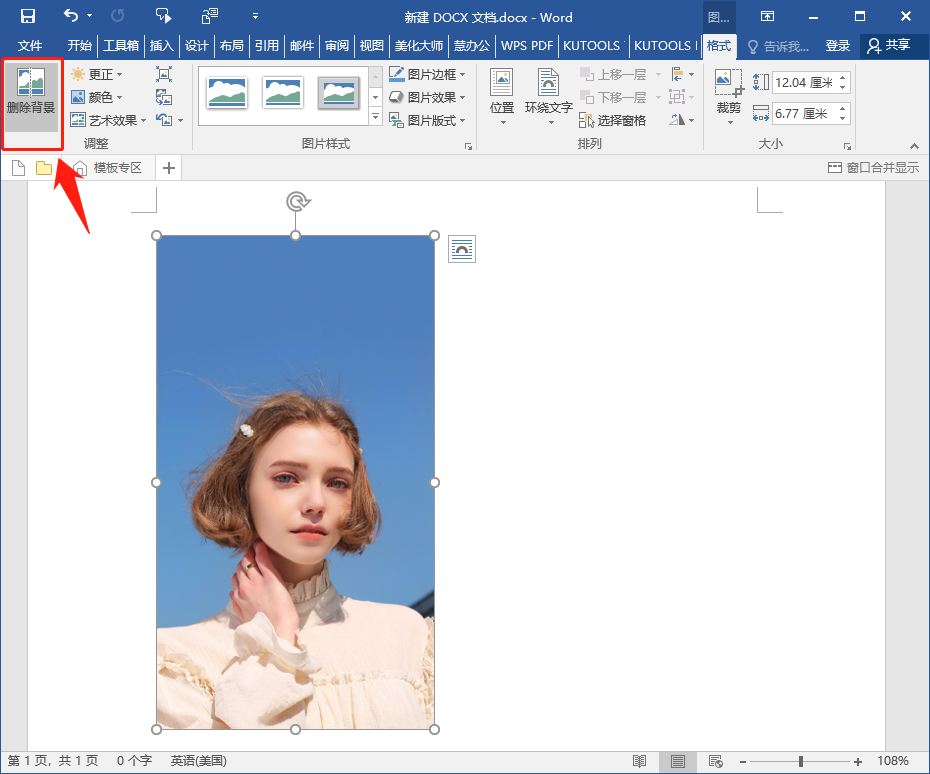This screenshot has width=930, height=774.
Task: Click the Remove Background (删除背景) button
Action: 31,97
